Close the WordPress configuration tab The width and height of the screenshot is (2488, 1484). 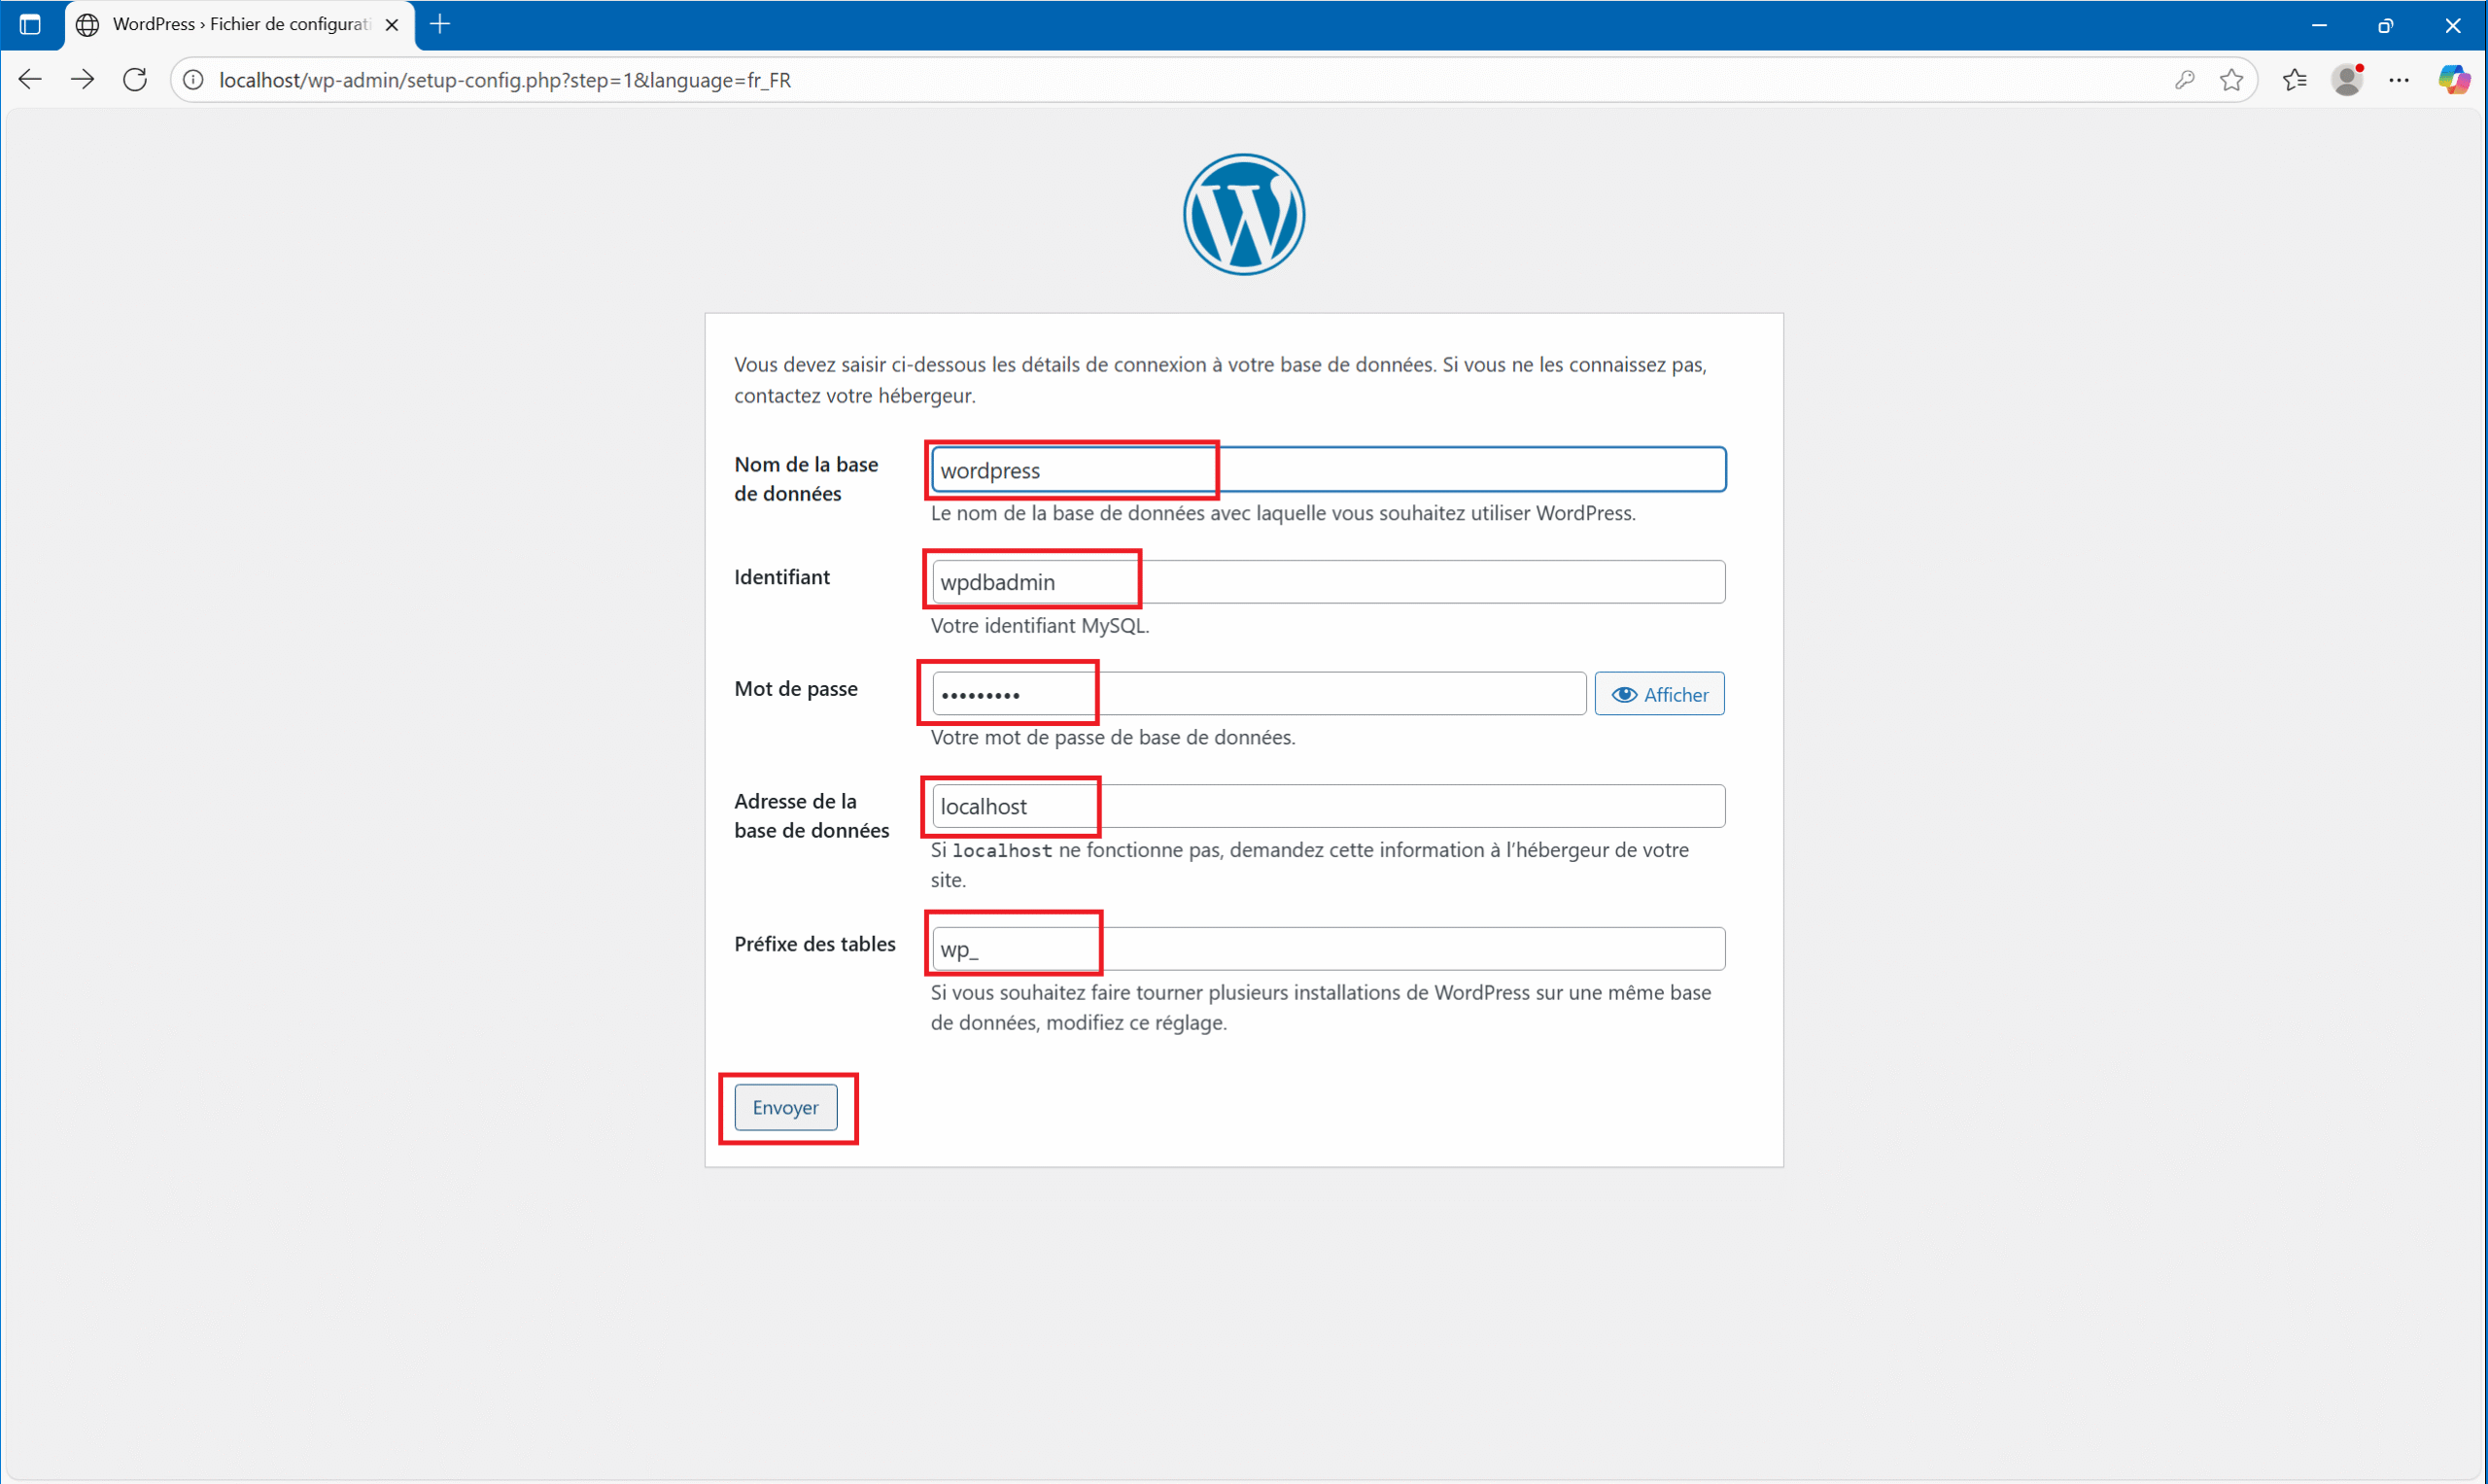[x=392, y=25]
